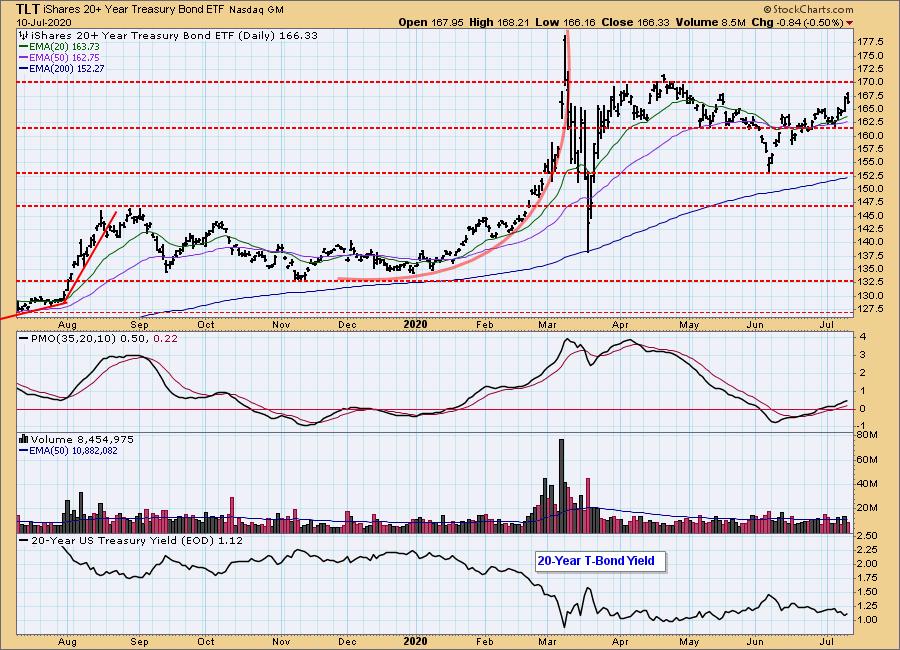Click the Nasdaq GM exchange label

coord(256,10)
